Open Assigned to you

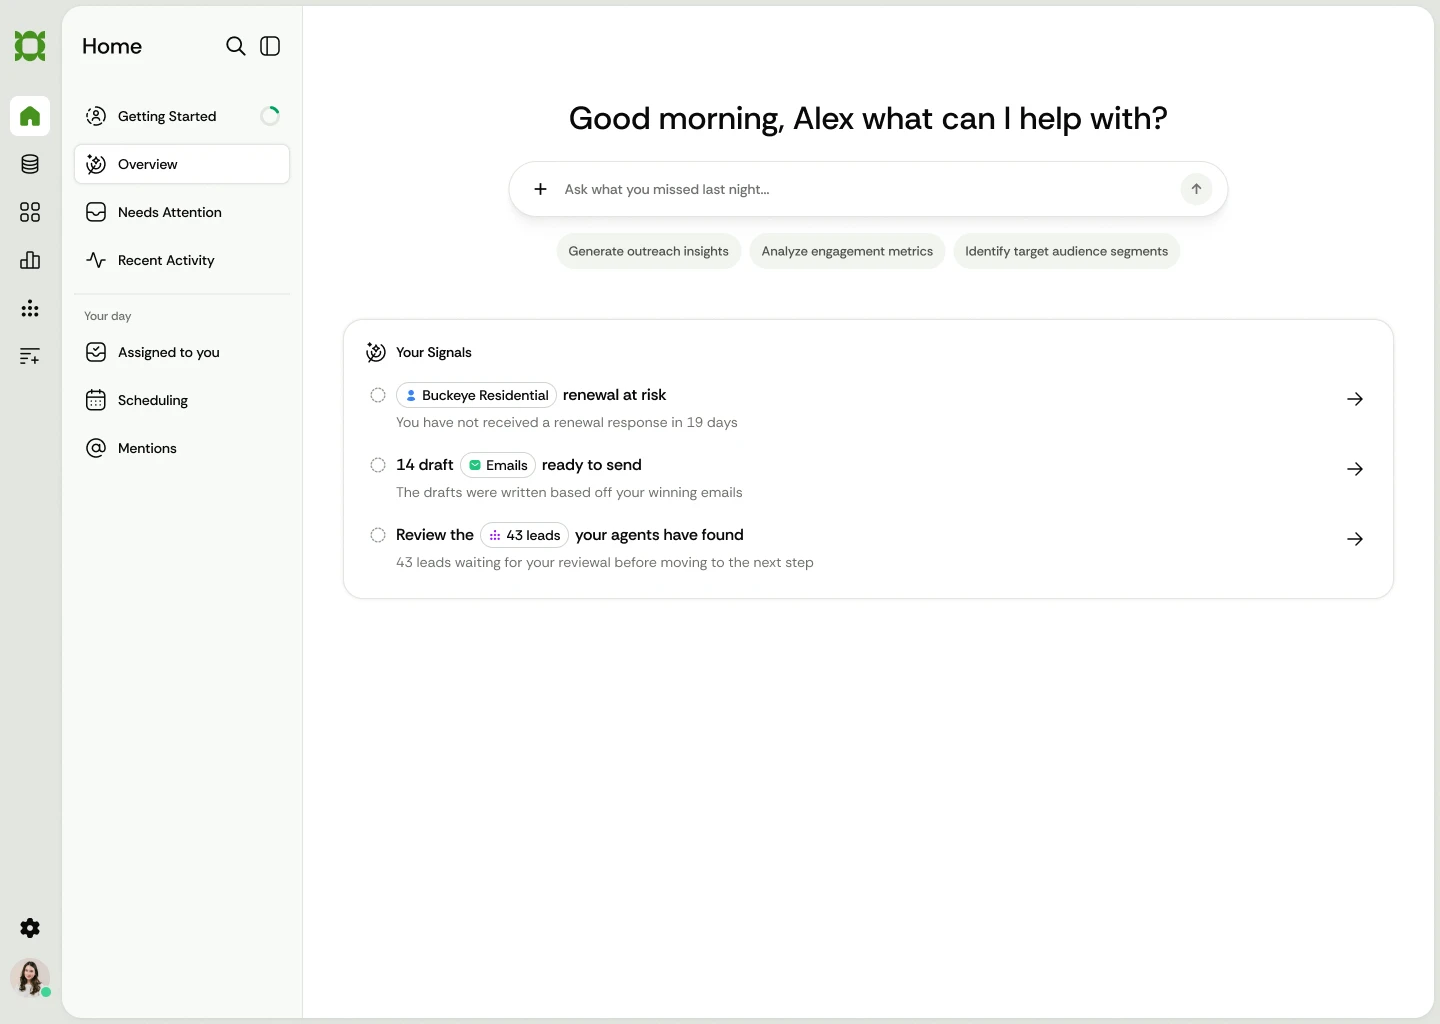[182, 352]
